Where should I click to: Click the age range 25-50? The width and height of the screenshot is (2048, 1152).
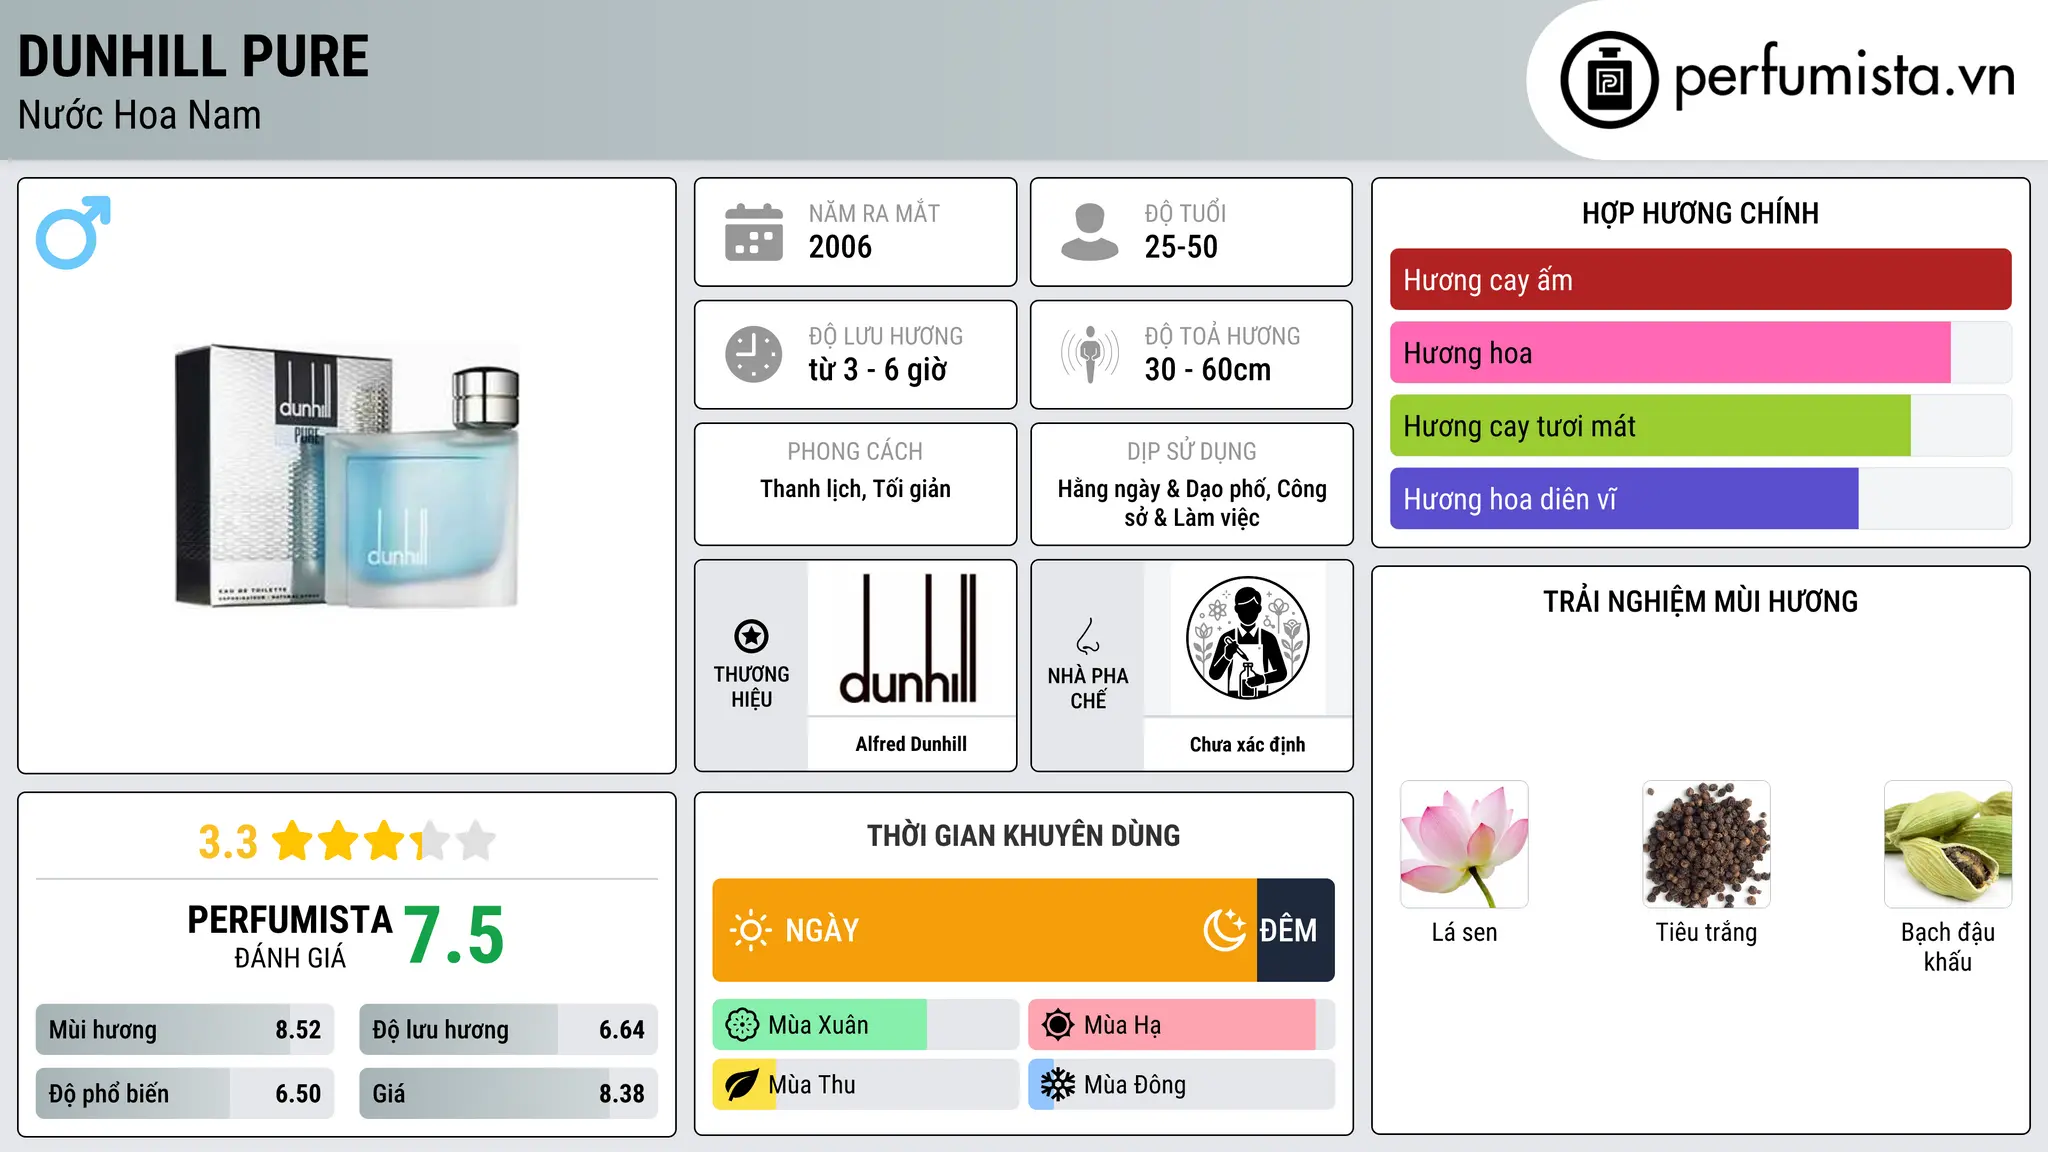[1181, 247]
